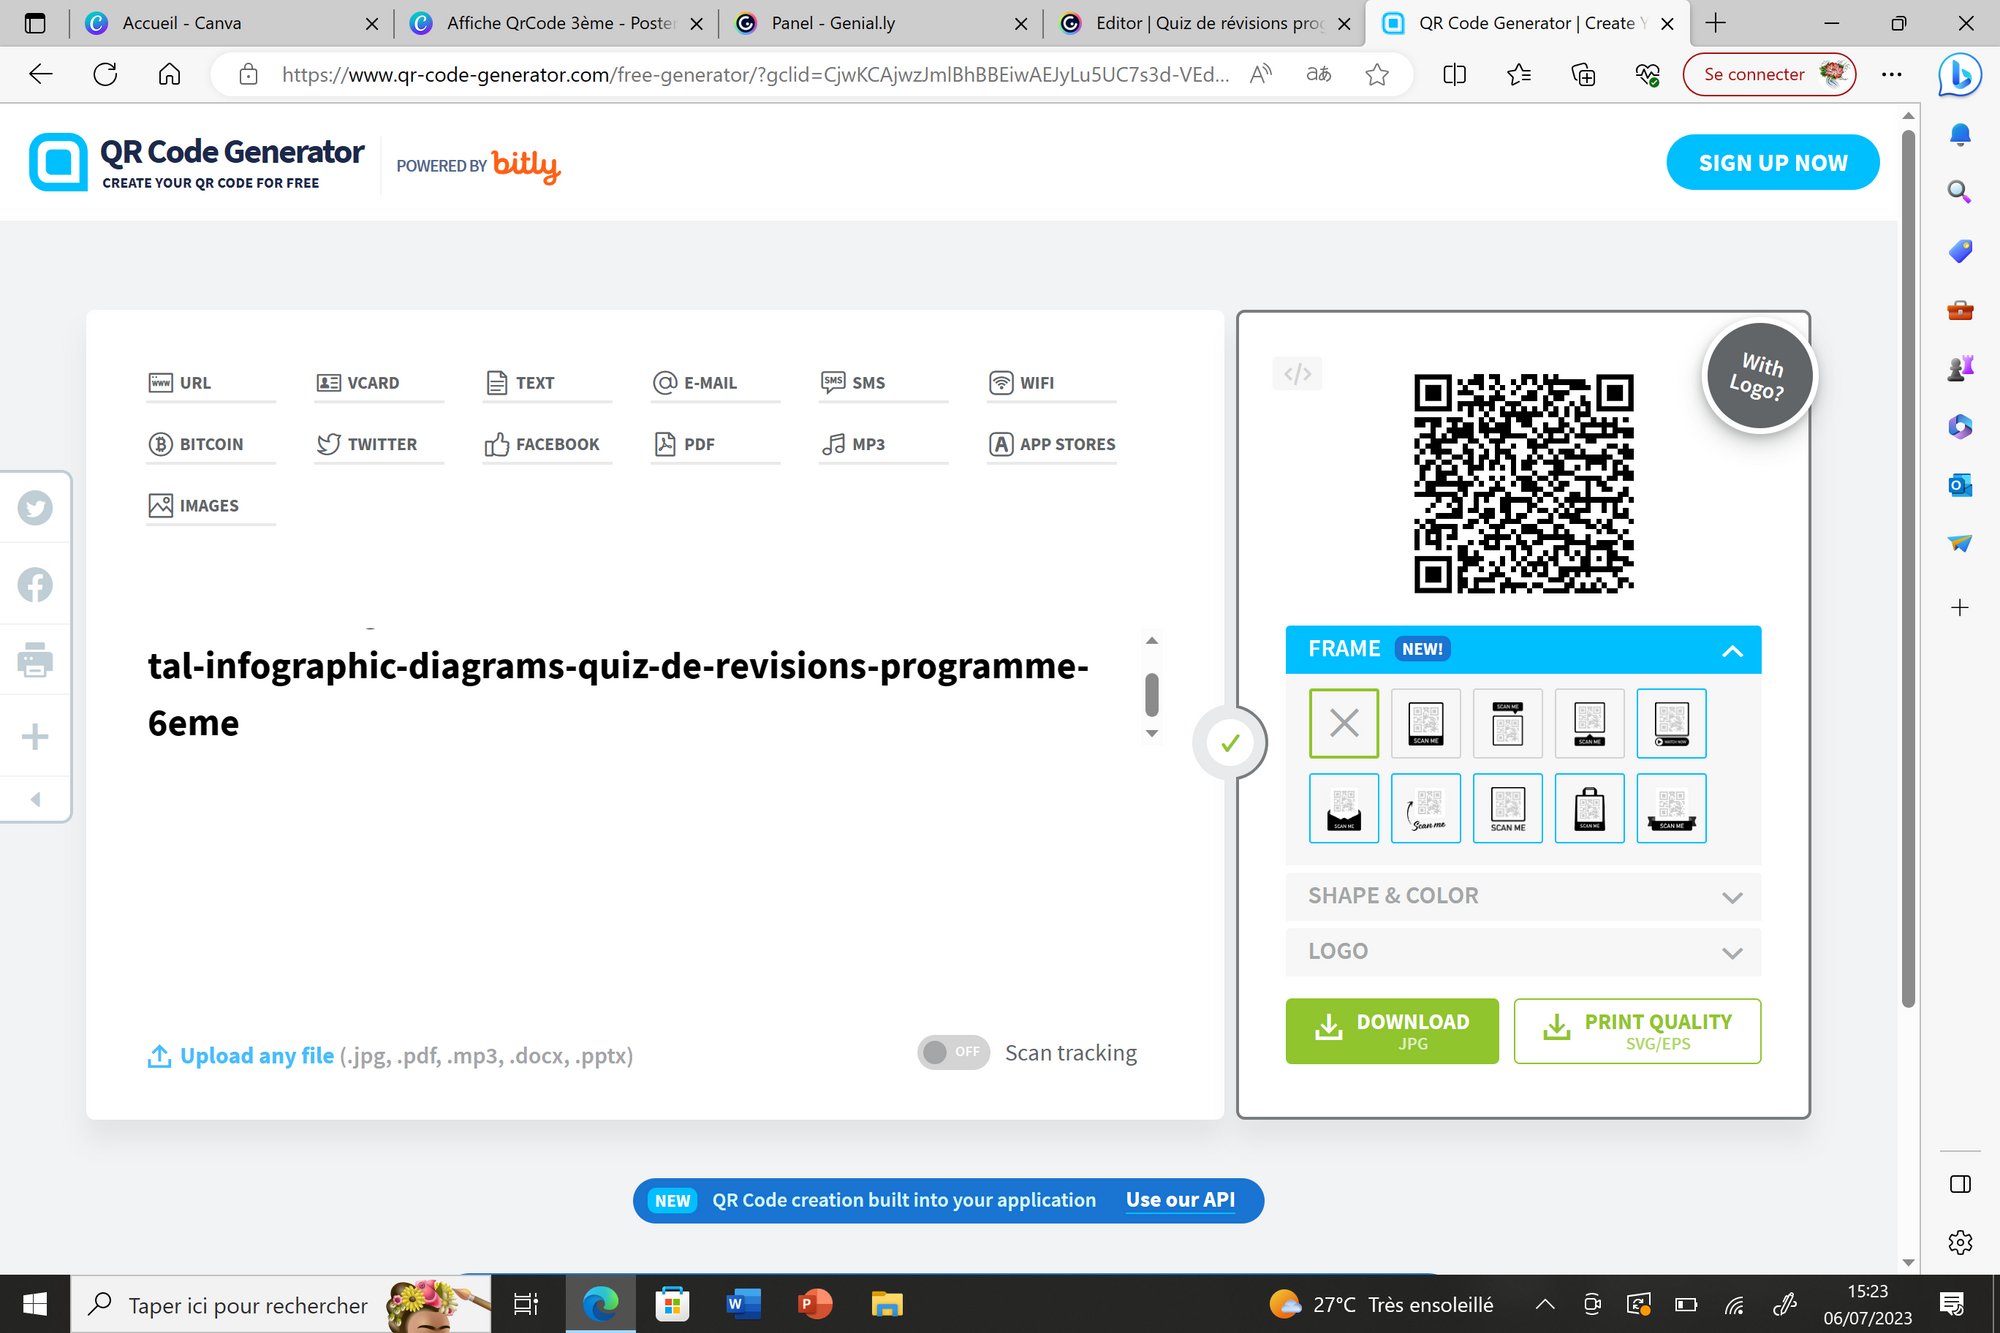This screenshot has height=1333, width=2000.
Task: Expand the LOGO section
Action: pos(1522,951)
